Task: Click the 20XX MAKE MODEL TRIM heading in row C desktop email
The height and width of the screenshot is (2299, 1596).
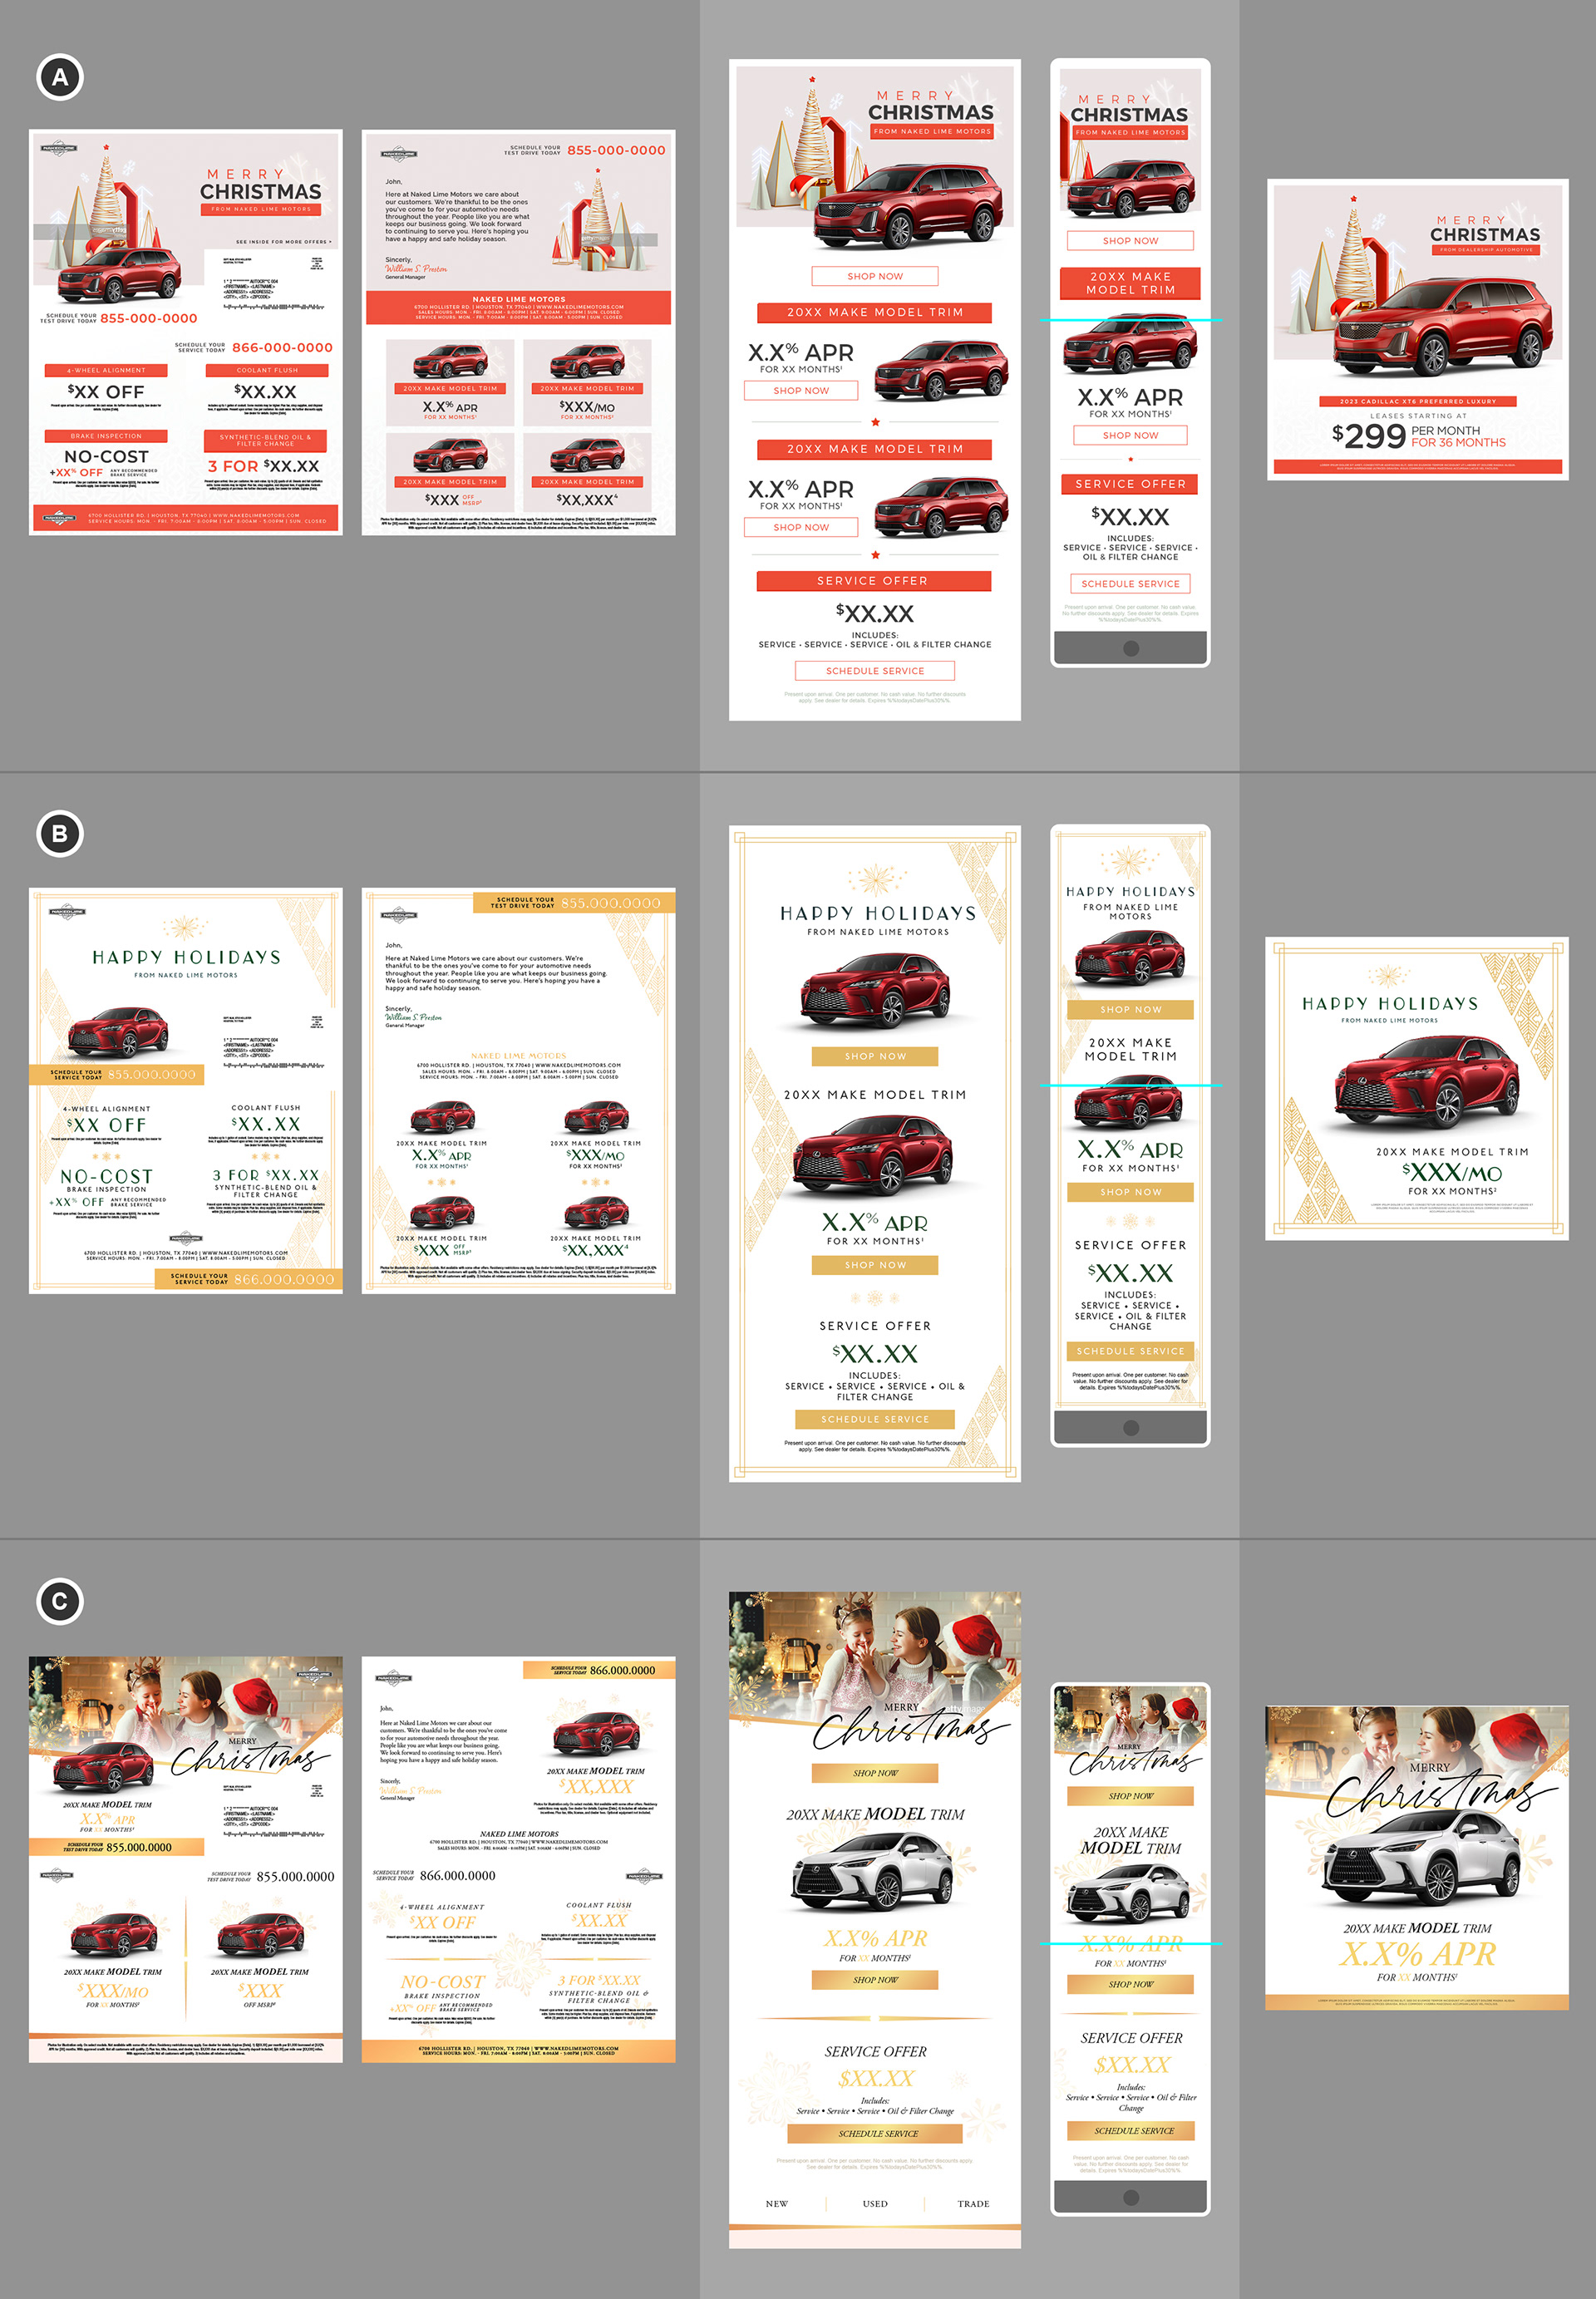Action: click(875, 1814)
